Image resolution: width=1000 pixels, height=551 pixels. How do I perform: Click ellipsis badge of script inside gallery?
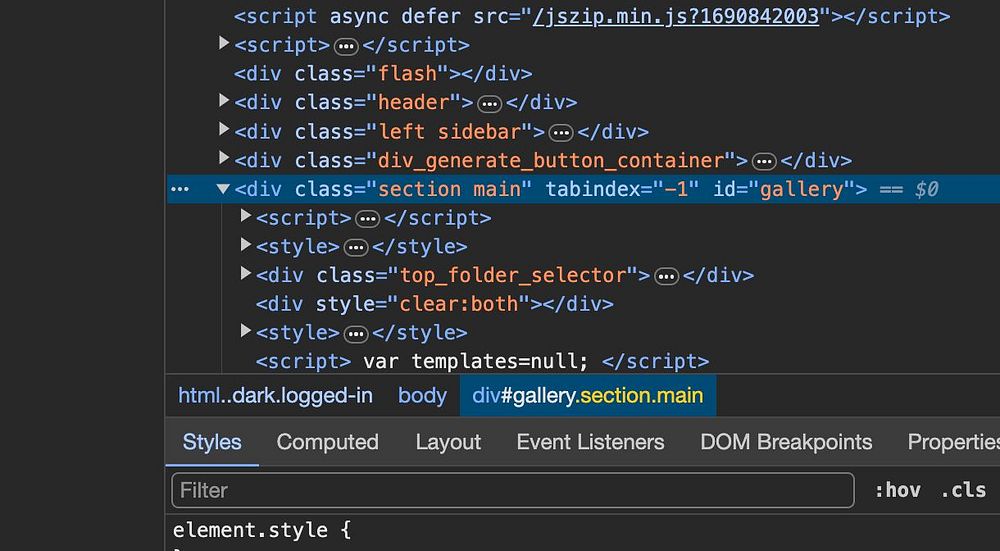point(367,219)
